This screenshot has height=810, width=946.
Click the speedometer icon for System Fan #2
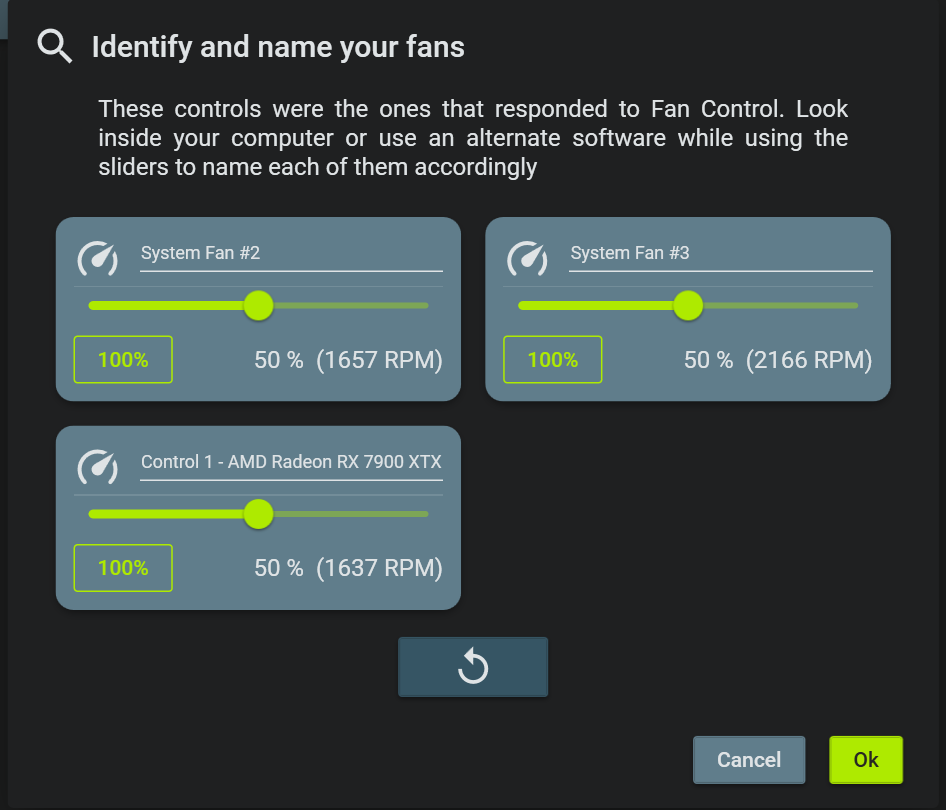point(98,258)
